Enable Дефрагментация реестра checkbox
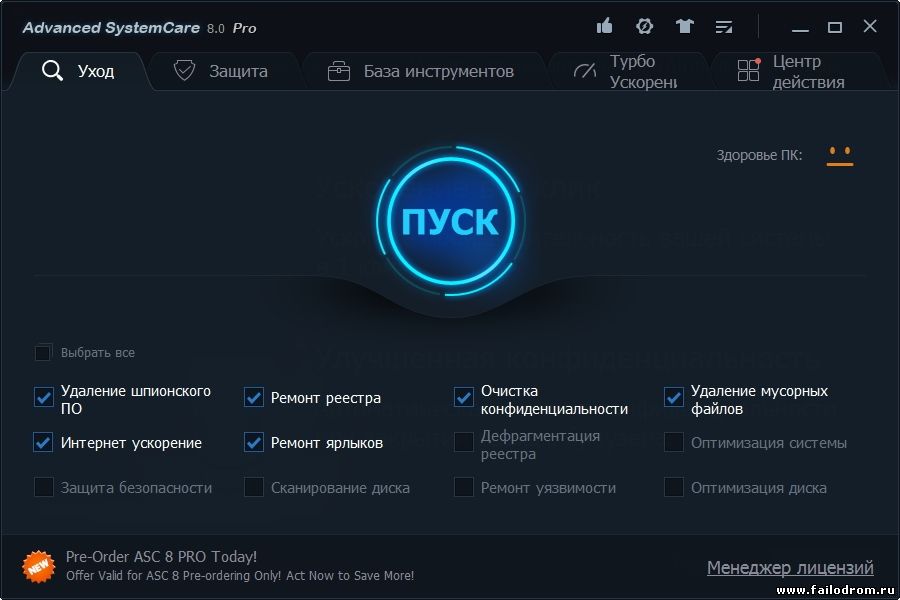The image size is (900, 600). point(464,442)
